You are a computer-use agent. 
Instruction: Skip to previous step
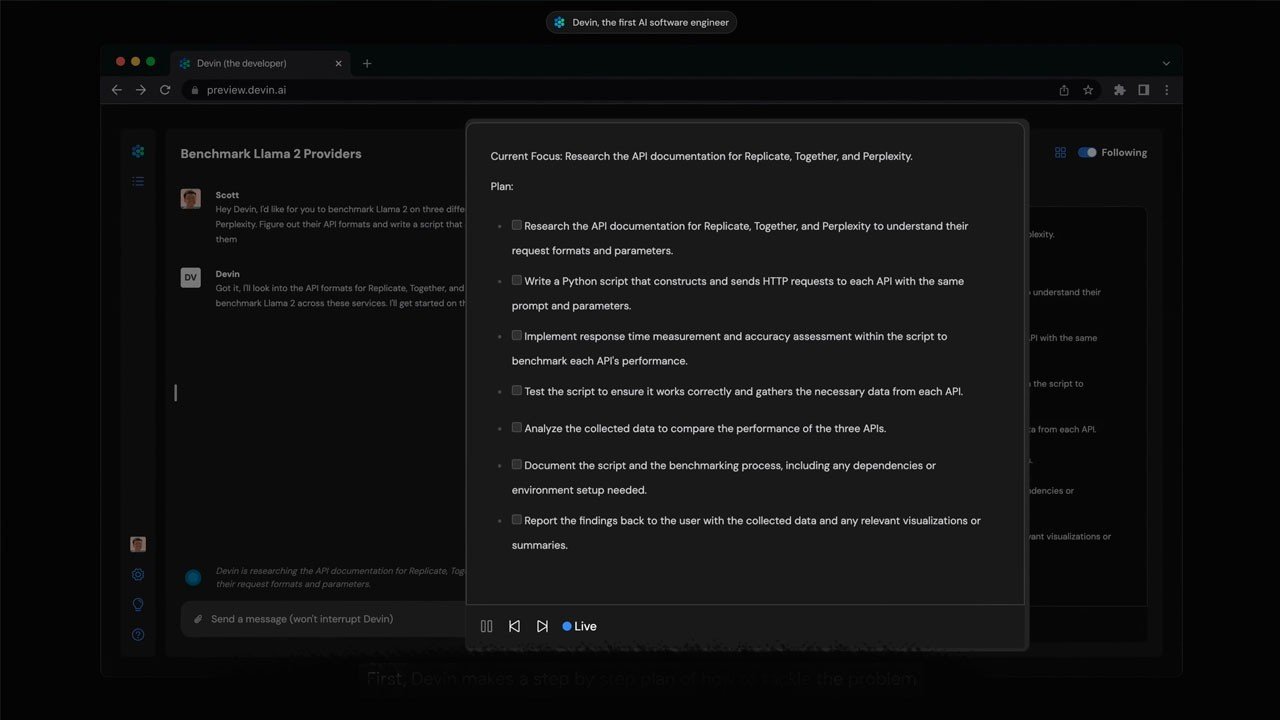(514, 626)
